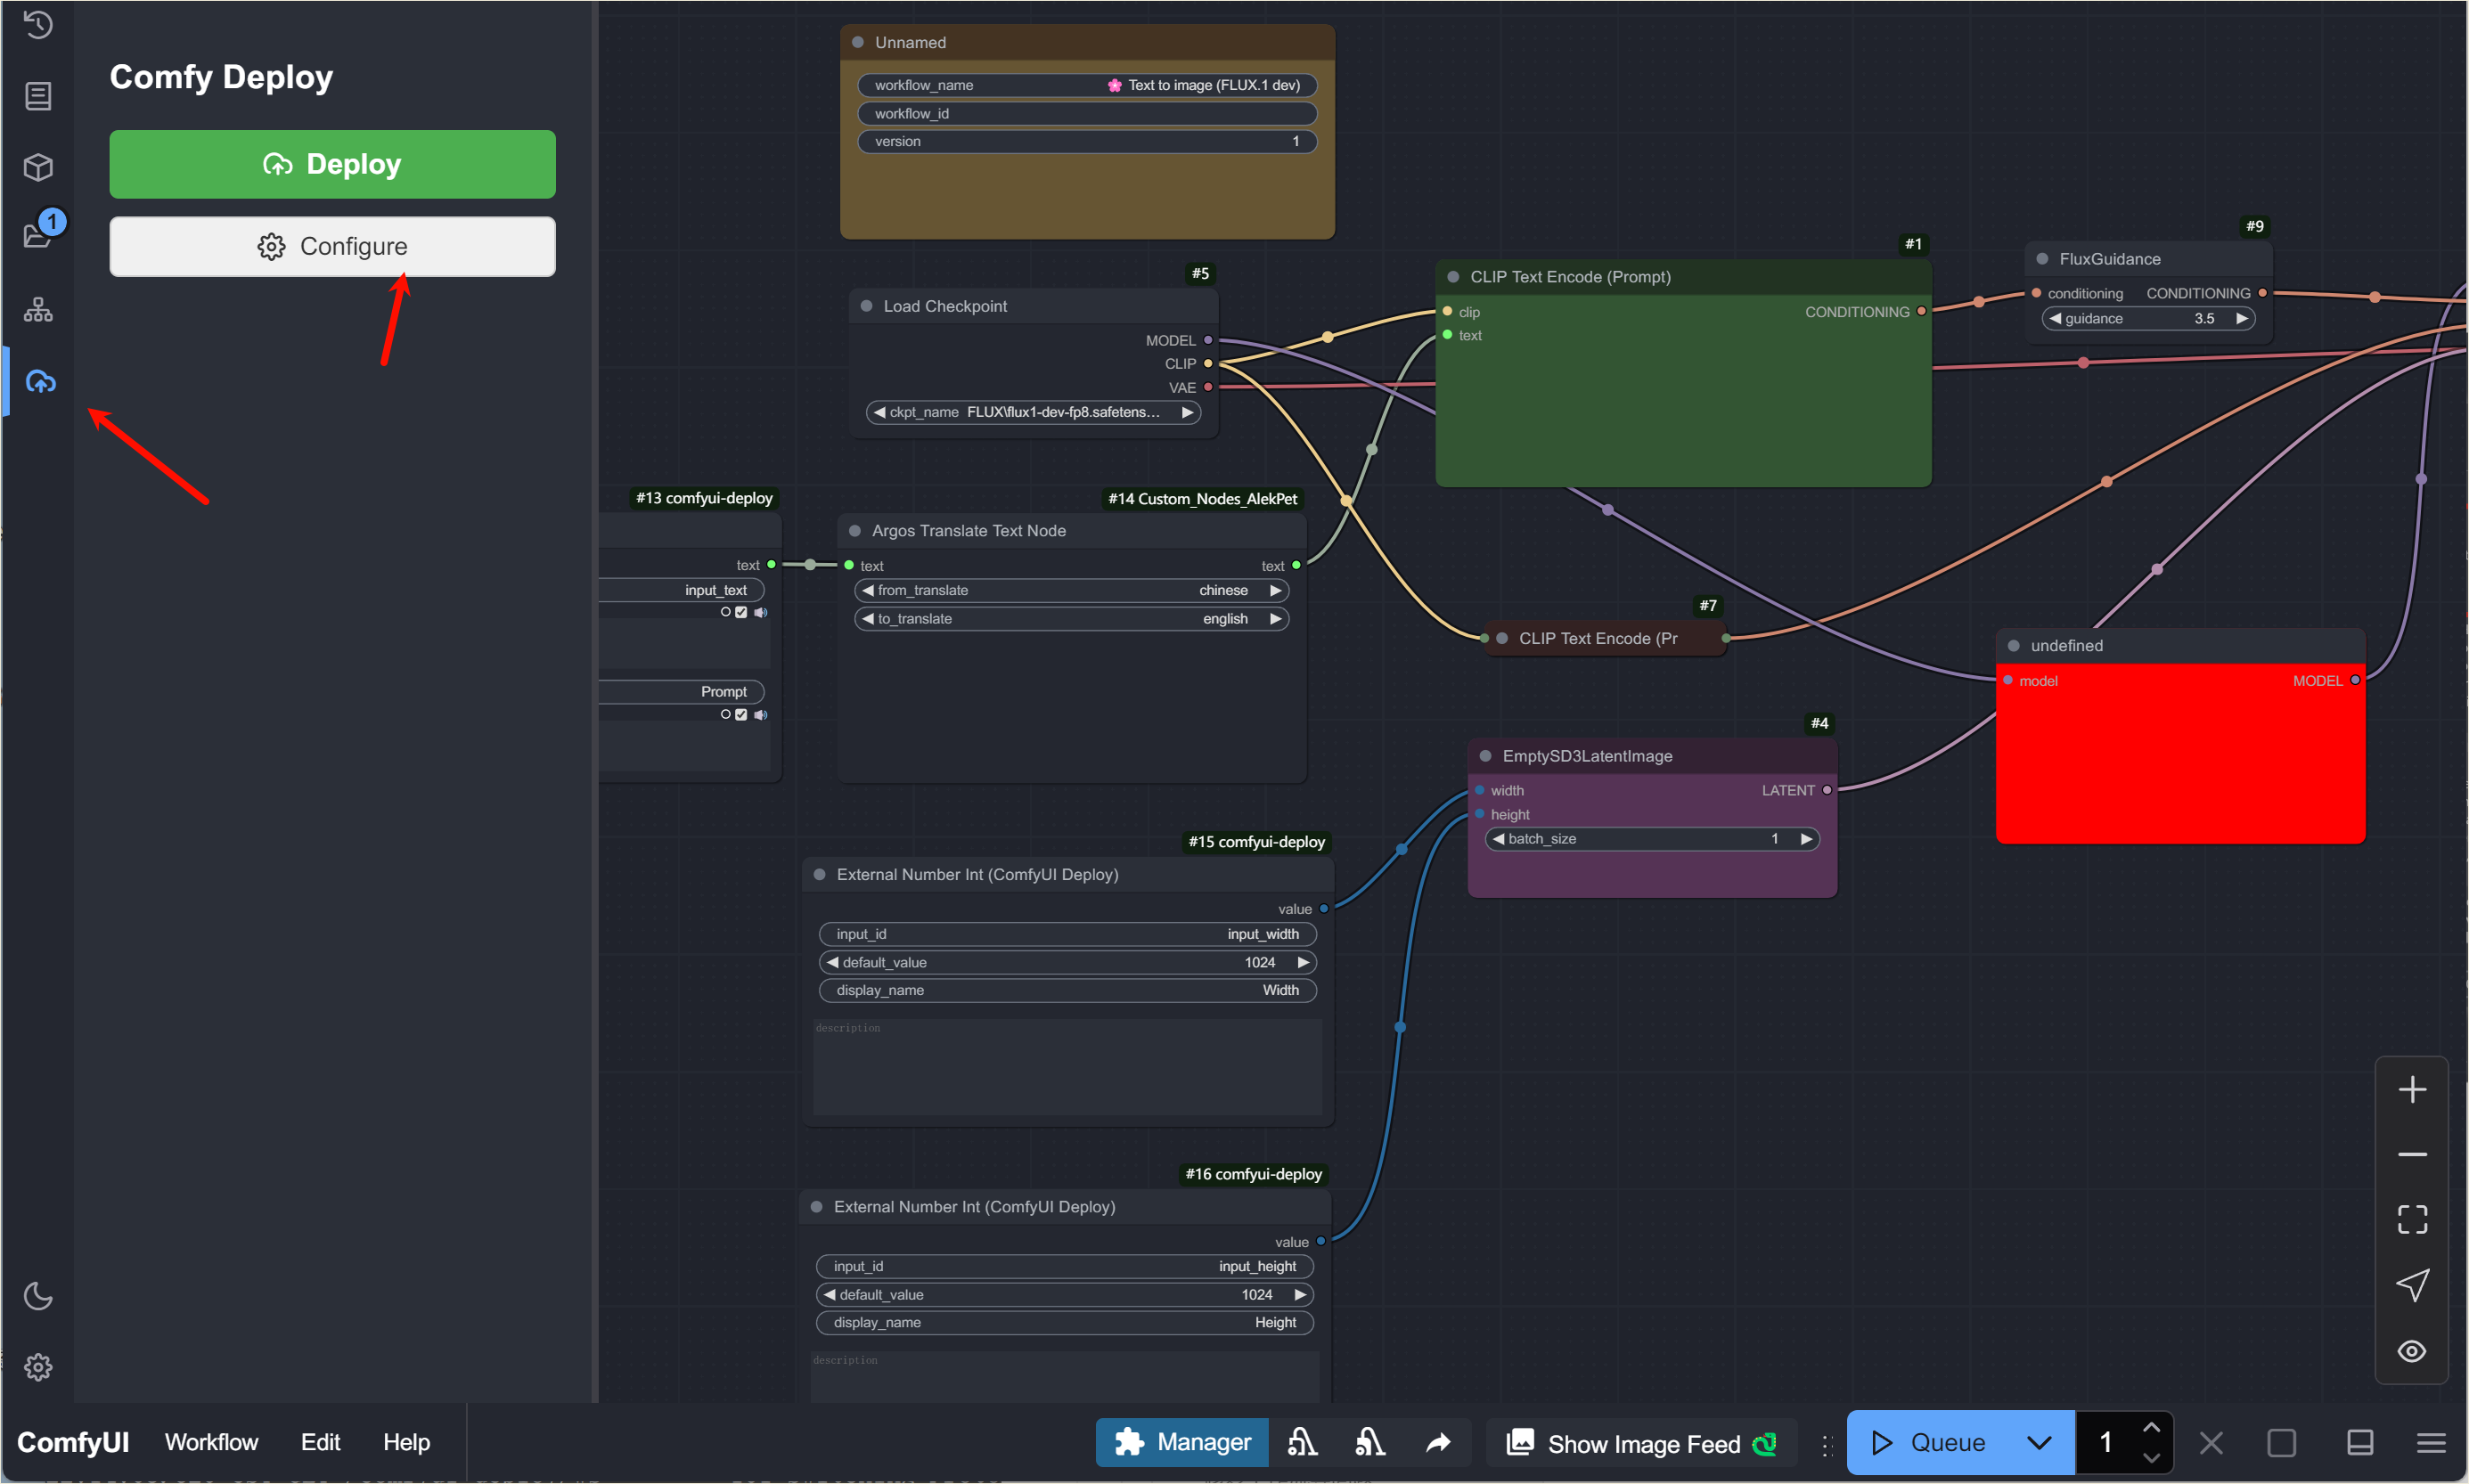Screen dimensions: 2469x1484
Task: Click next arrow on ckpt_name selector
Action: coord(1187,412)
